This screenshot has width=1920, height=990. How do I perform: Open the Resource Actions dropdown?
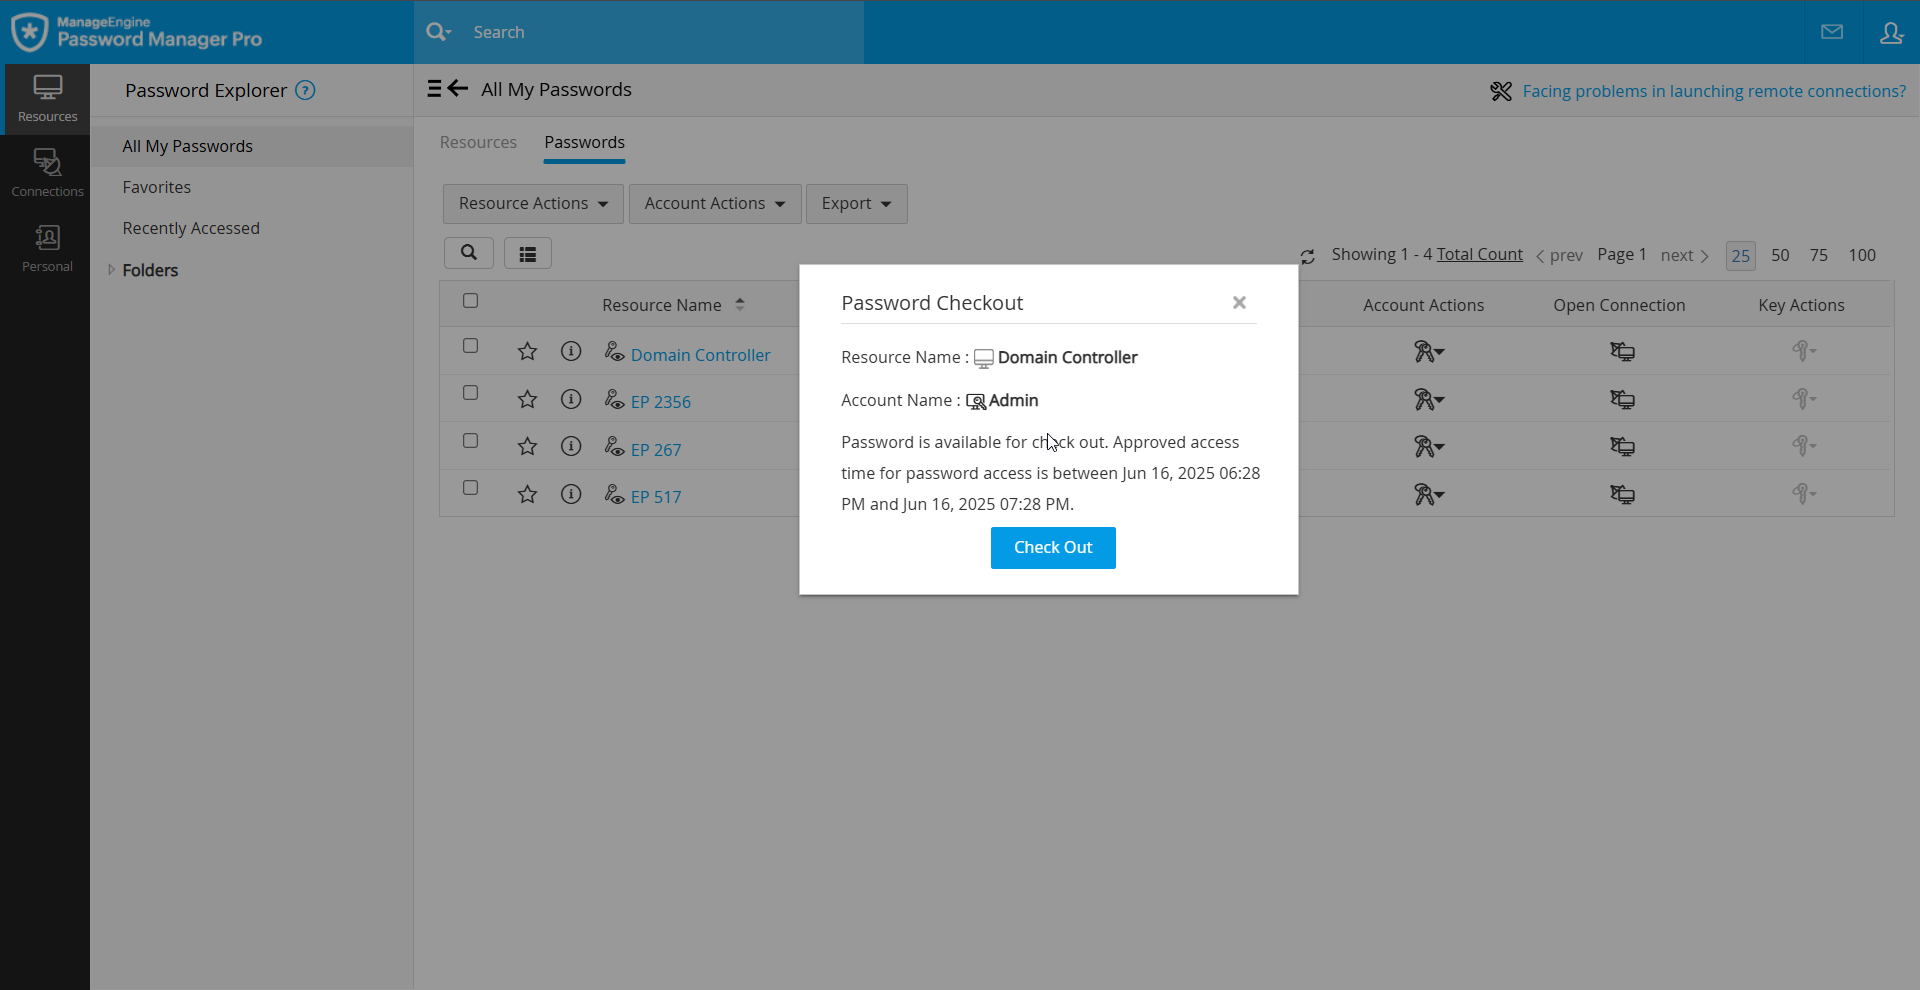[x=533, y=204]
